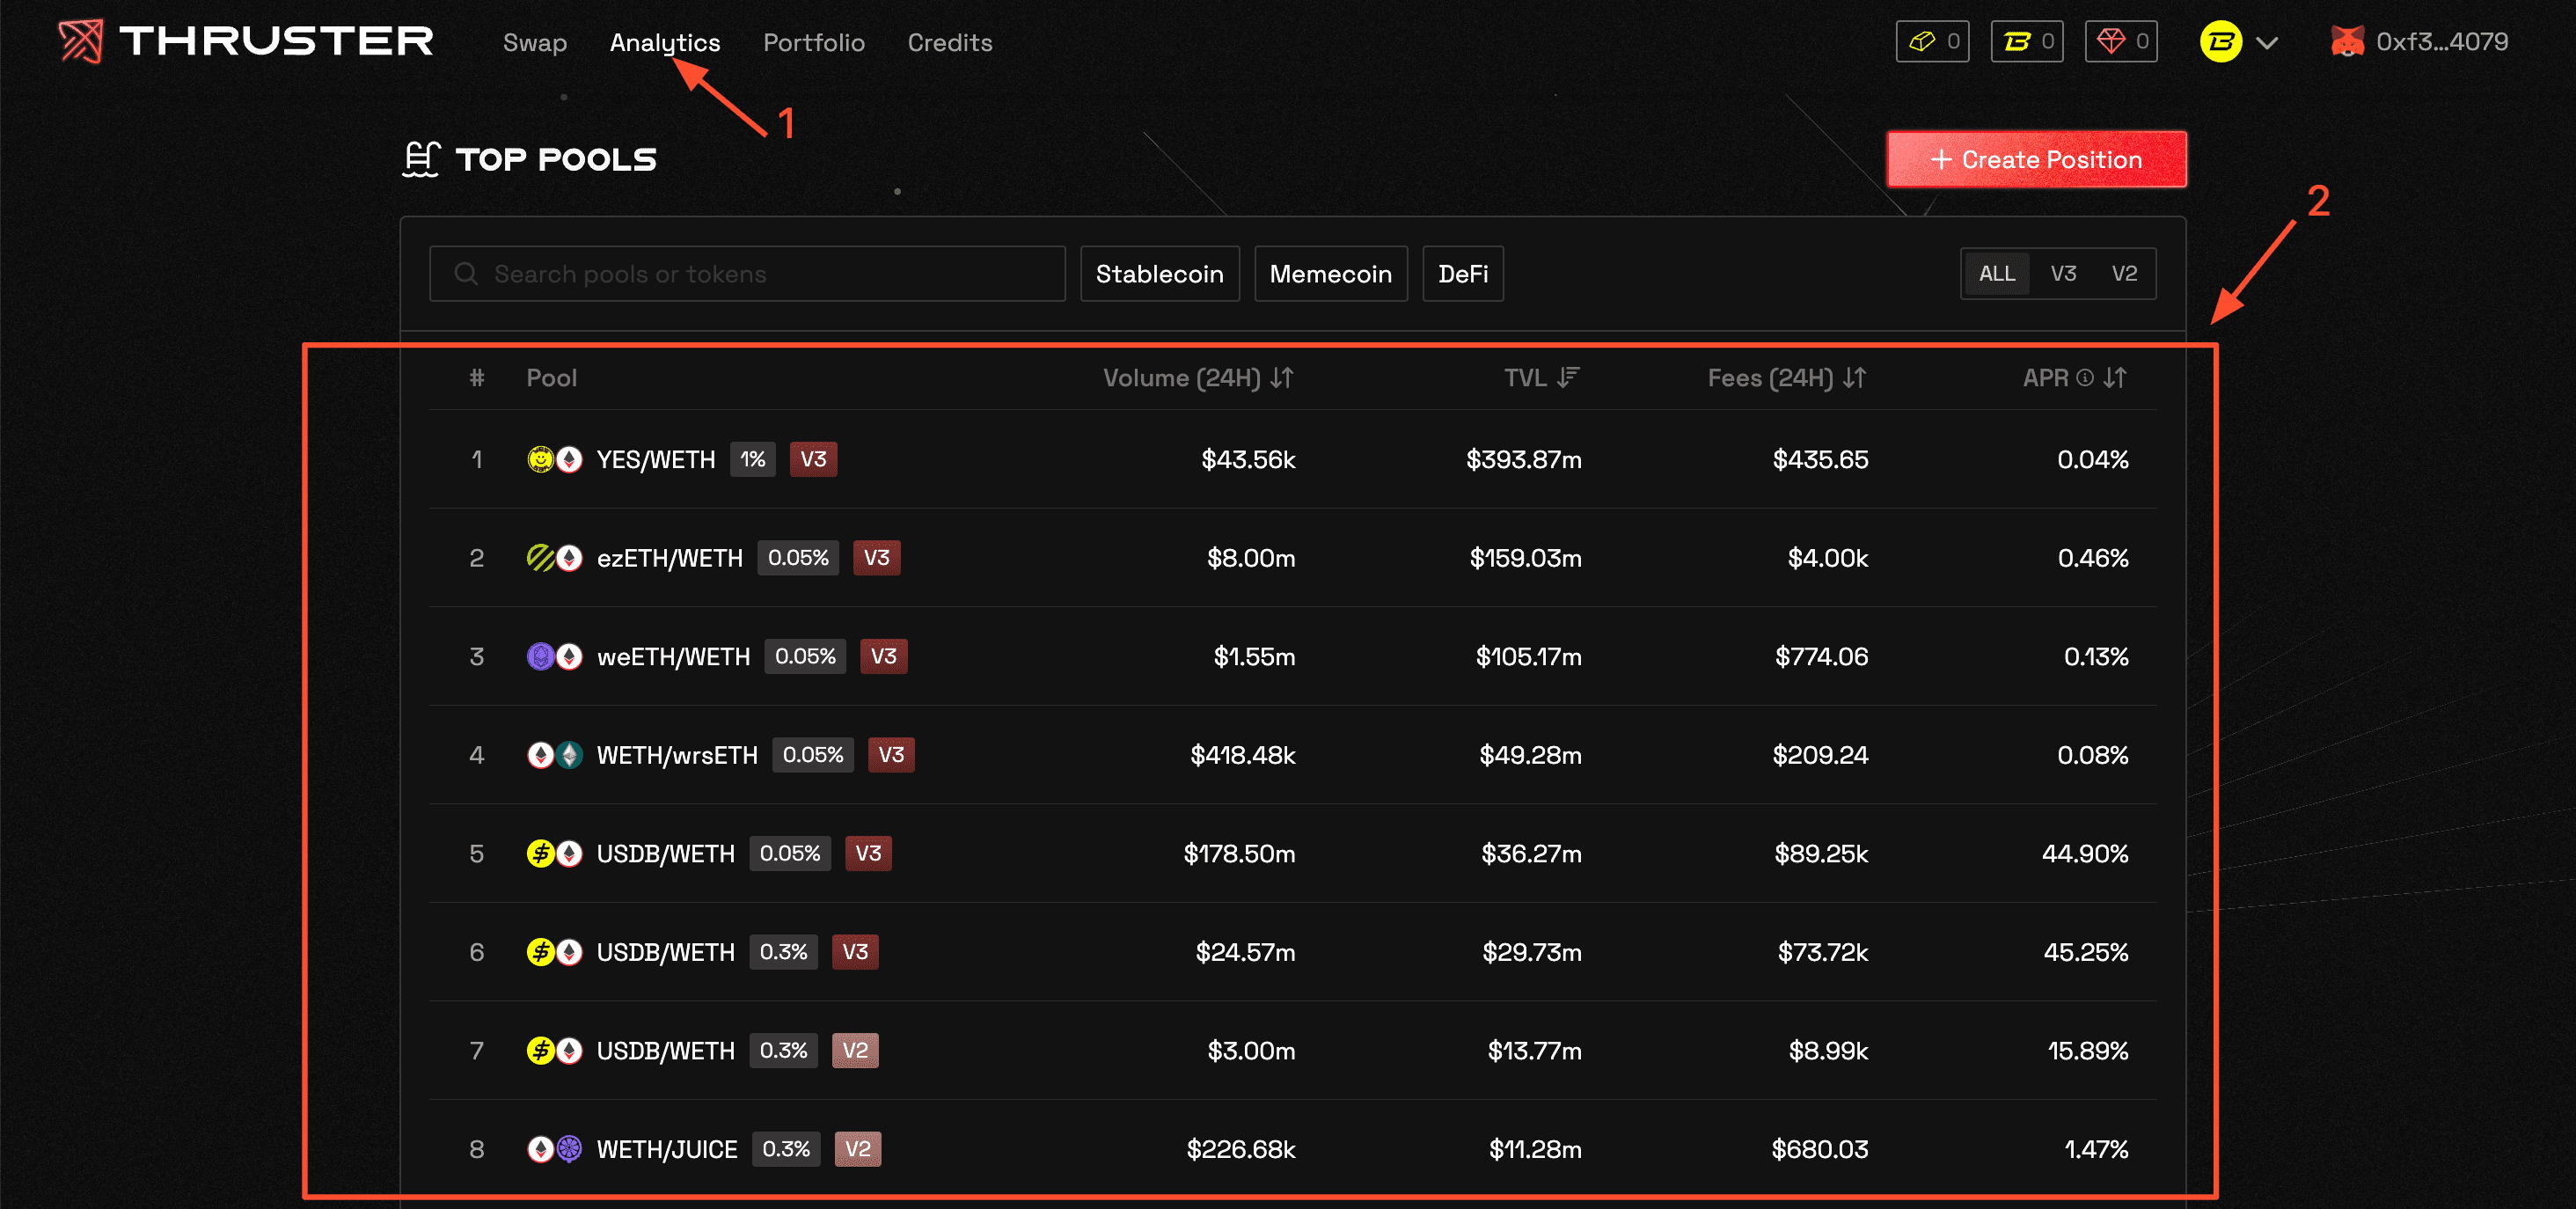Select the V2 version filter

tap(2124, 274)
